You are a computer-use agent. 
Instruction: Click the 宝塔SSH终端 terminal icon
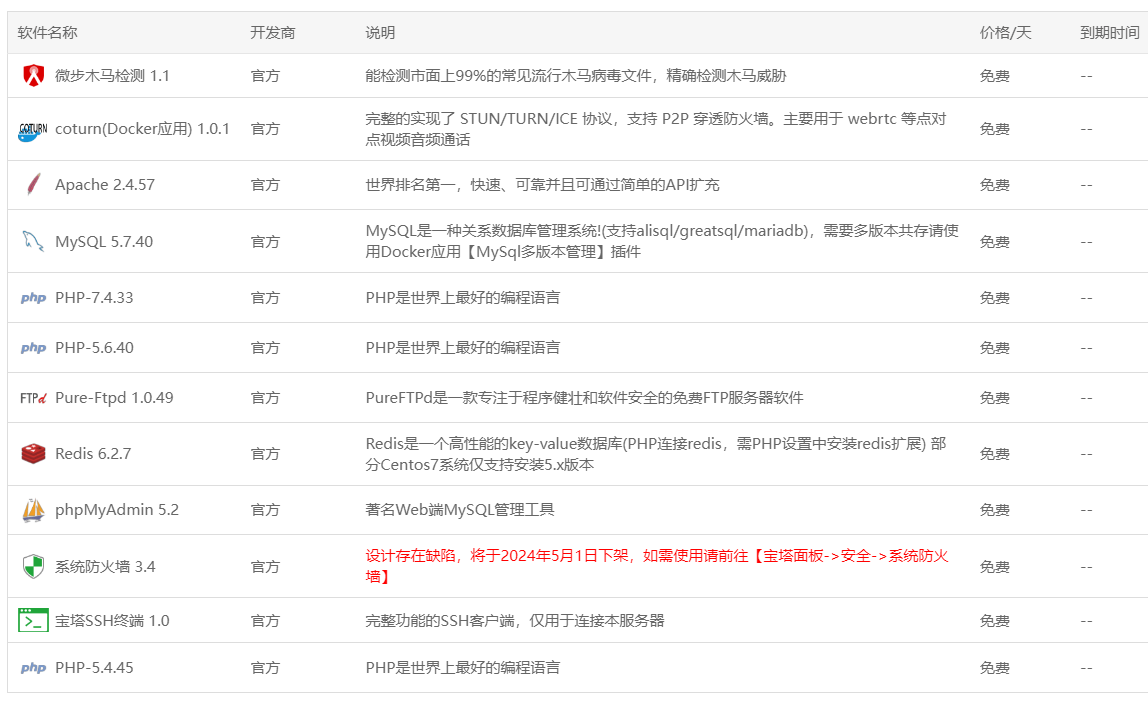click(x=34, y=621)
